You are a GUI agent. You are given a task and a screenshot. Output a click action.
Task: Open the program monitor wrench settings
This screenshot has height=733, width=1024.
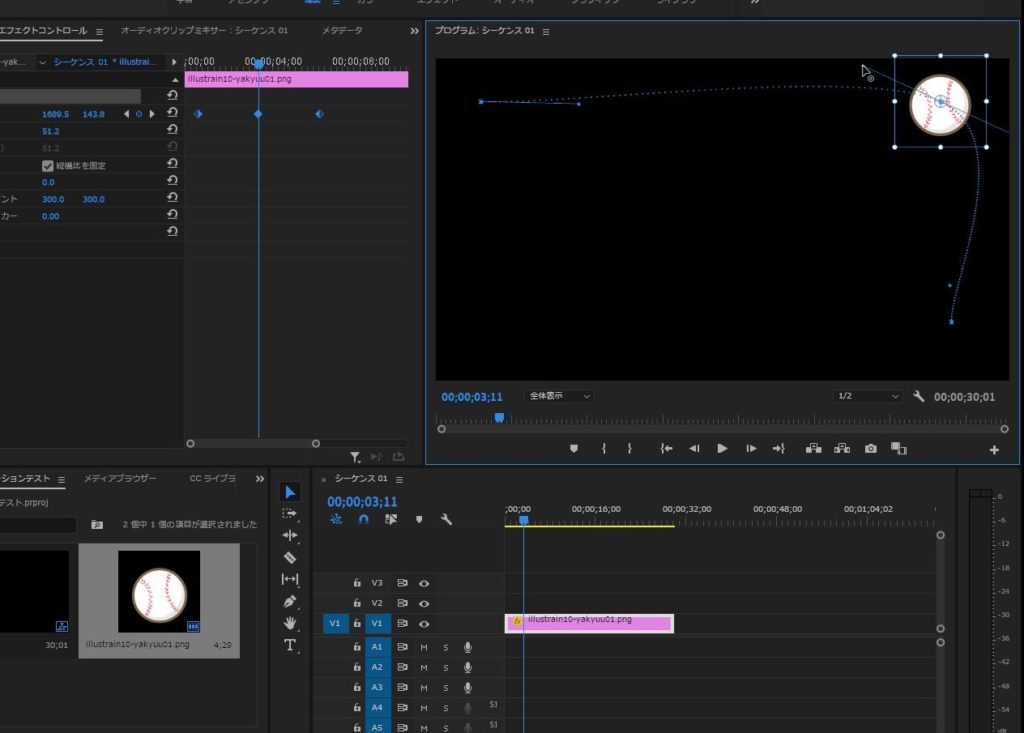(919, 396)
